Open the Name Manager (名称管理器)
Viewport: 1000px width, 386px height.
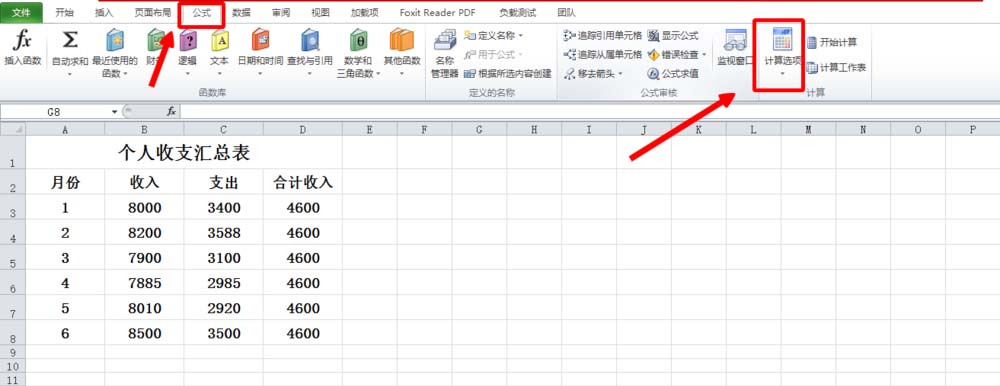coord(445,54)
